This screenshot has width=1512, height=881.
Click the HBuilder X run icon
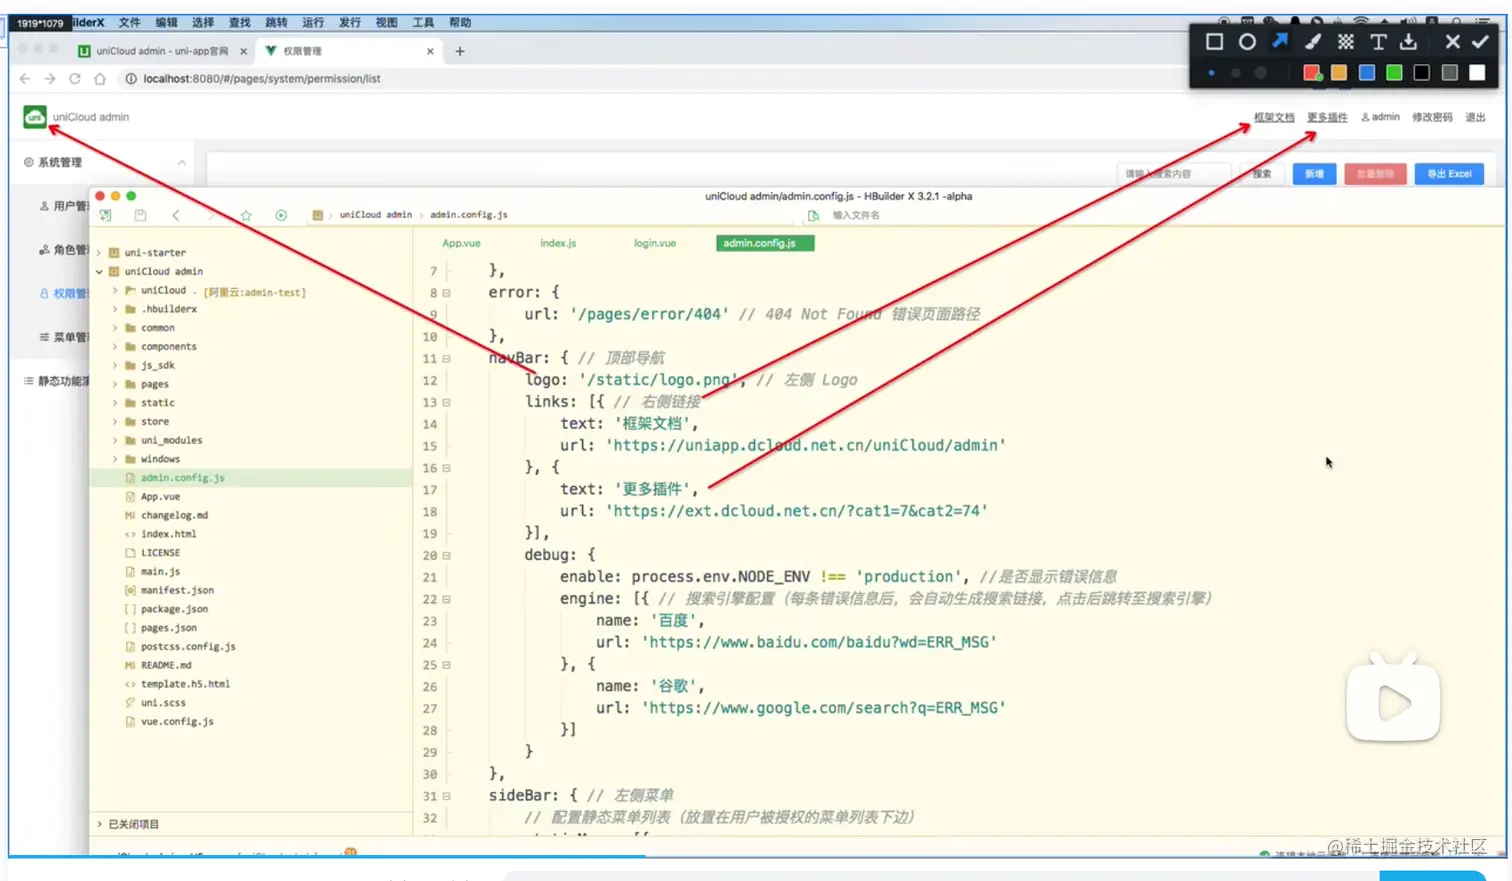coord(281,215)
